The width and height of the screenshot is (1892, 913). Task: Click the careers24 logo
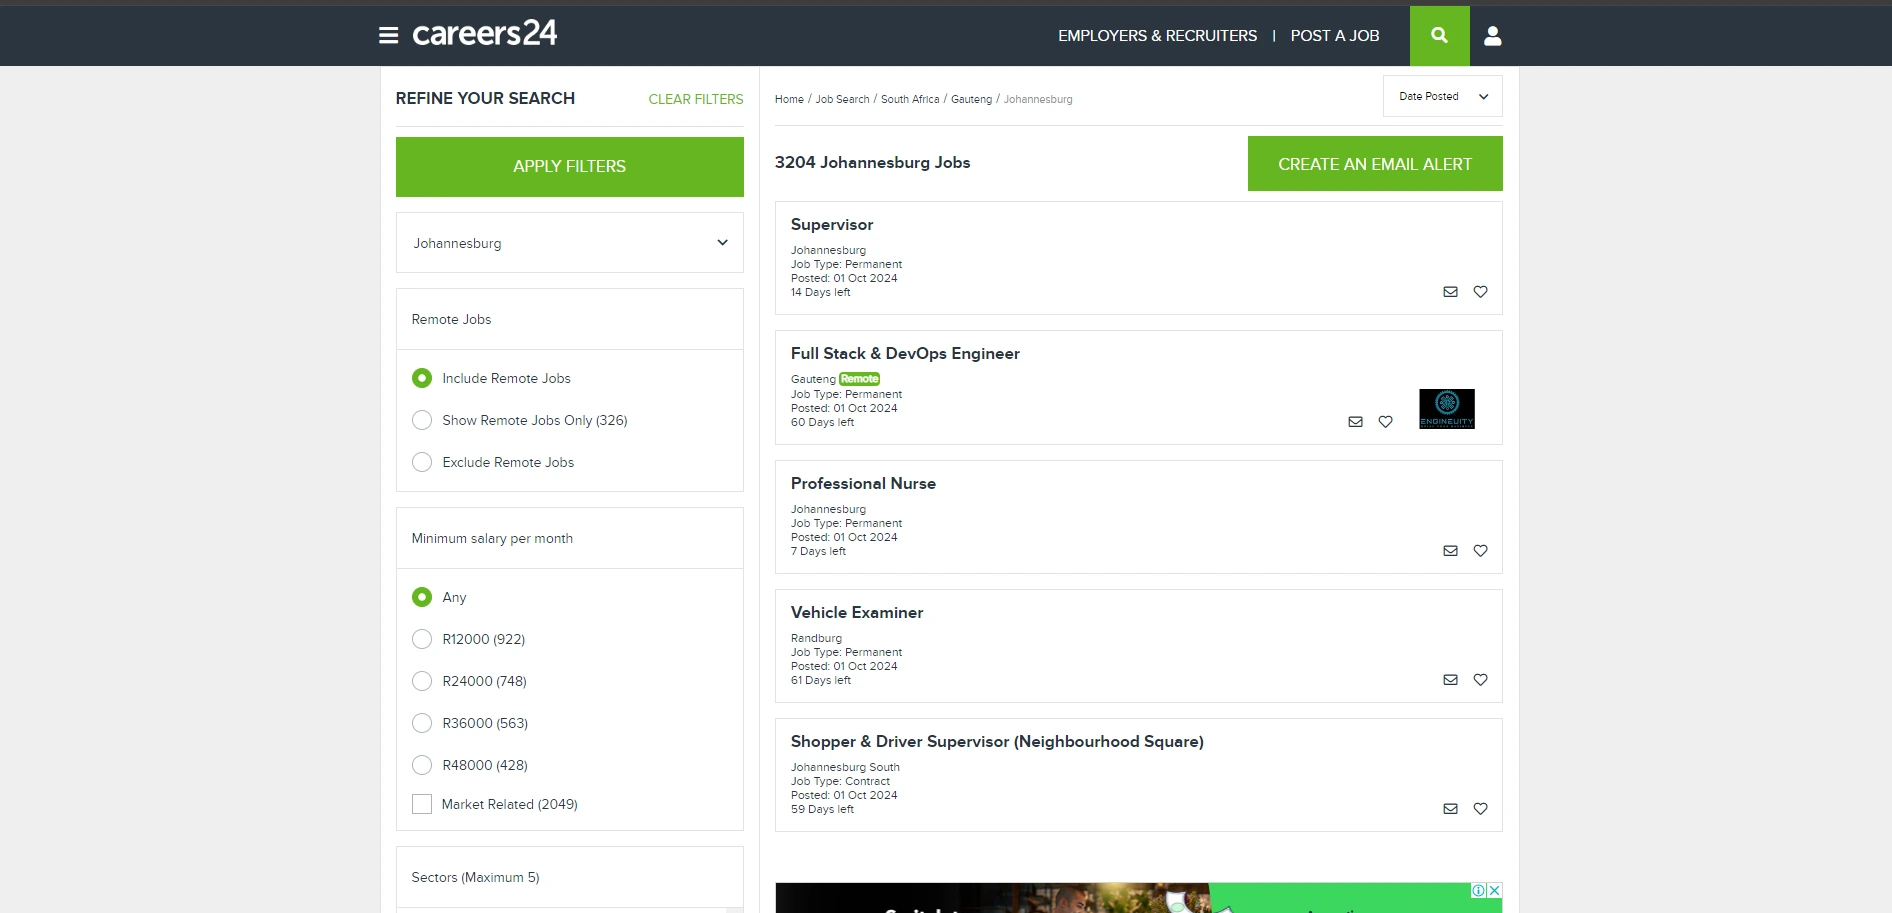[484, 34]
